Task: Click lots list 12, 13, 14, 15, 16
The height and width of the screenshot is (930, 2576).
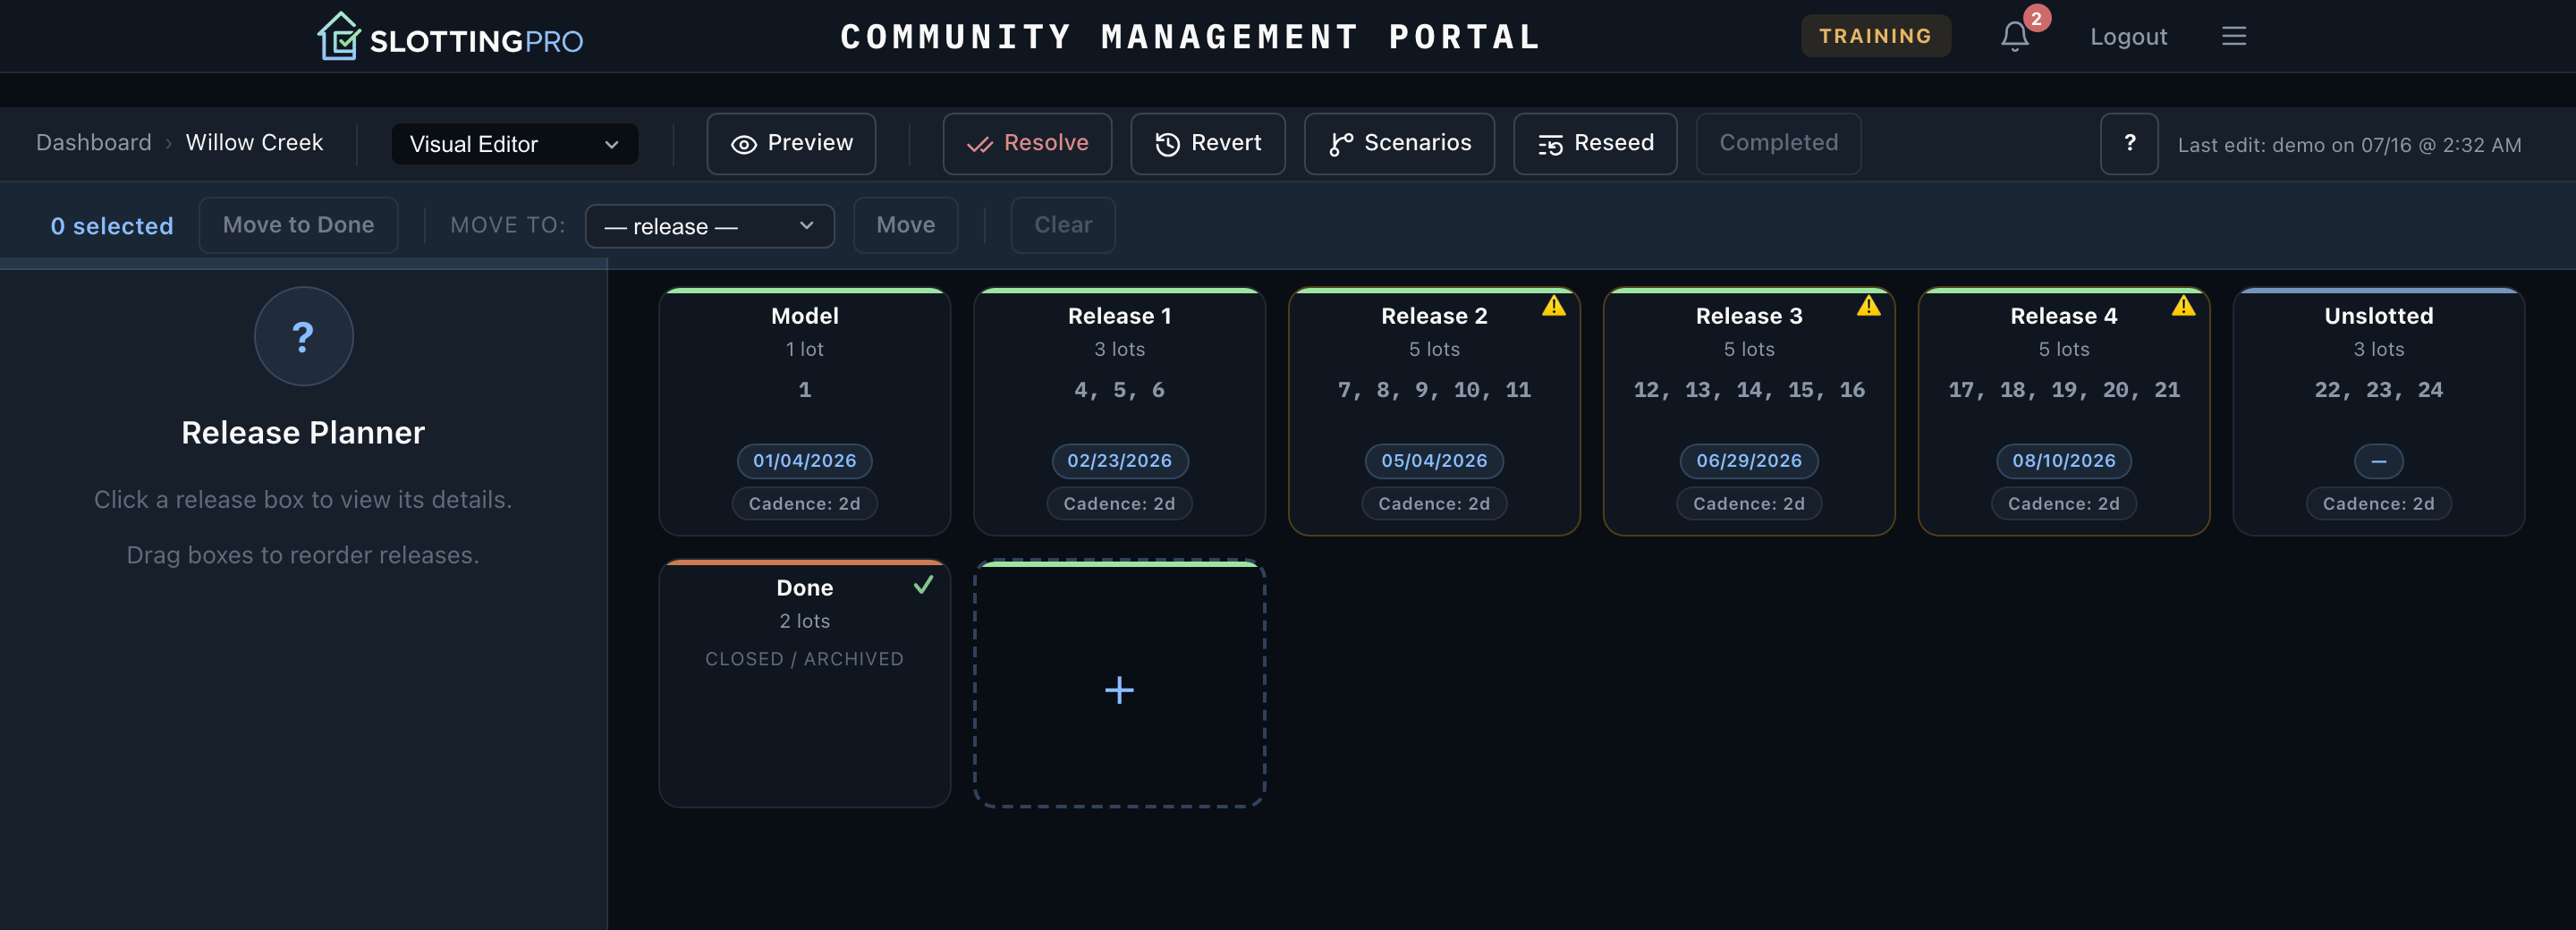Action: pos(1748,390)
